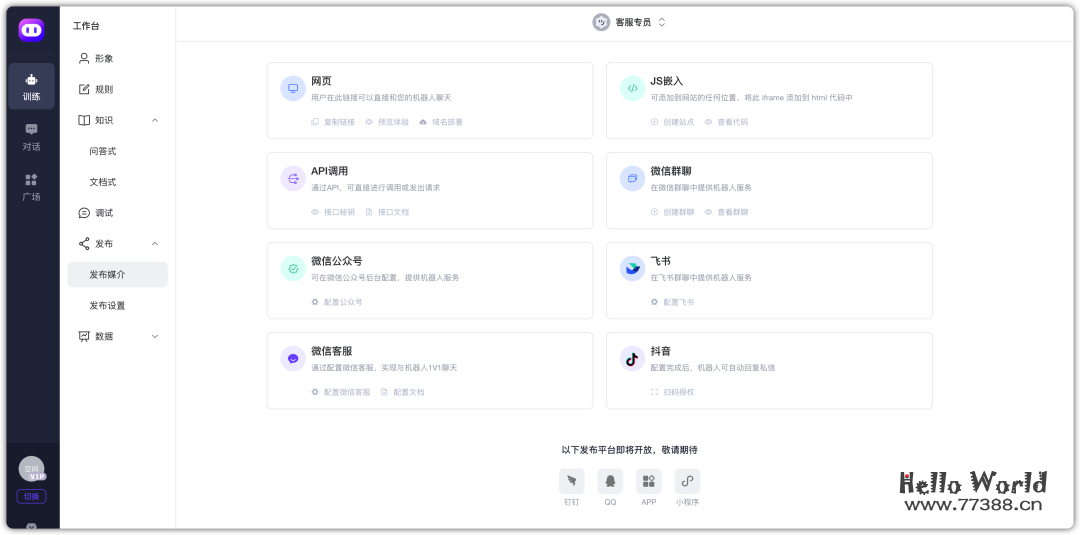Click 创建群聊 on the 微信群聊 card
This screenshot has height=535, width=1080.
[672, 212]
